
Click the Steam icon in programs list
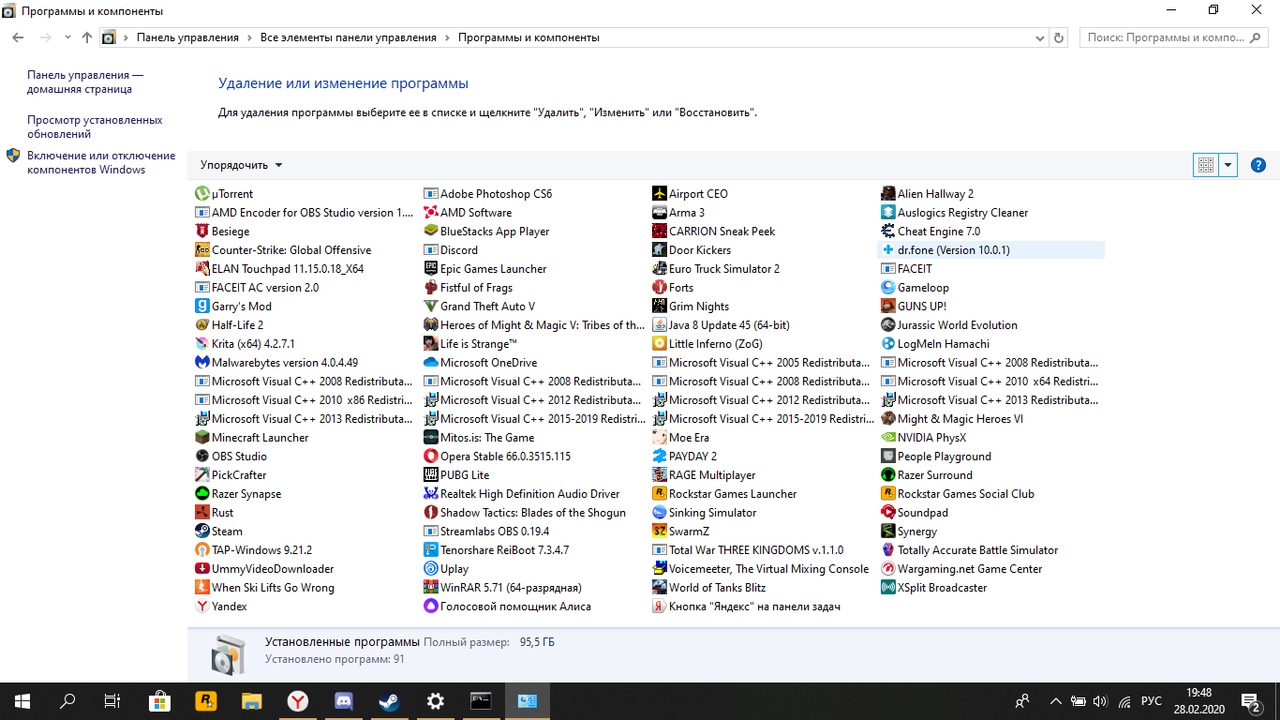[202, 531]
